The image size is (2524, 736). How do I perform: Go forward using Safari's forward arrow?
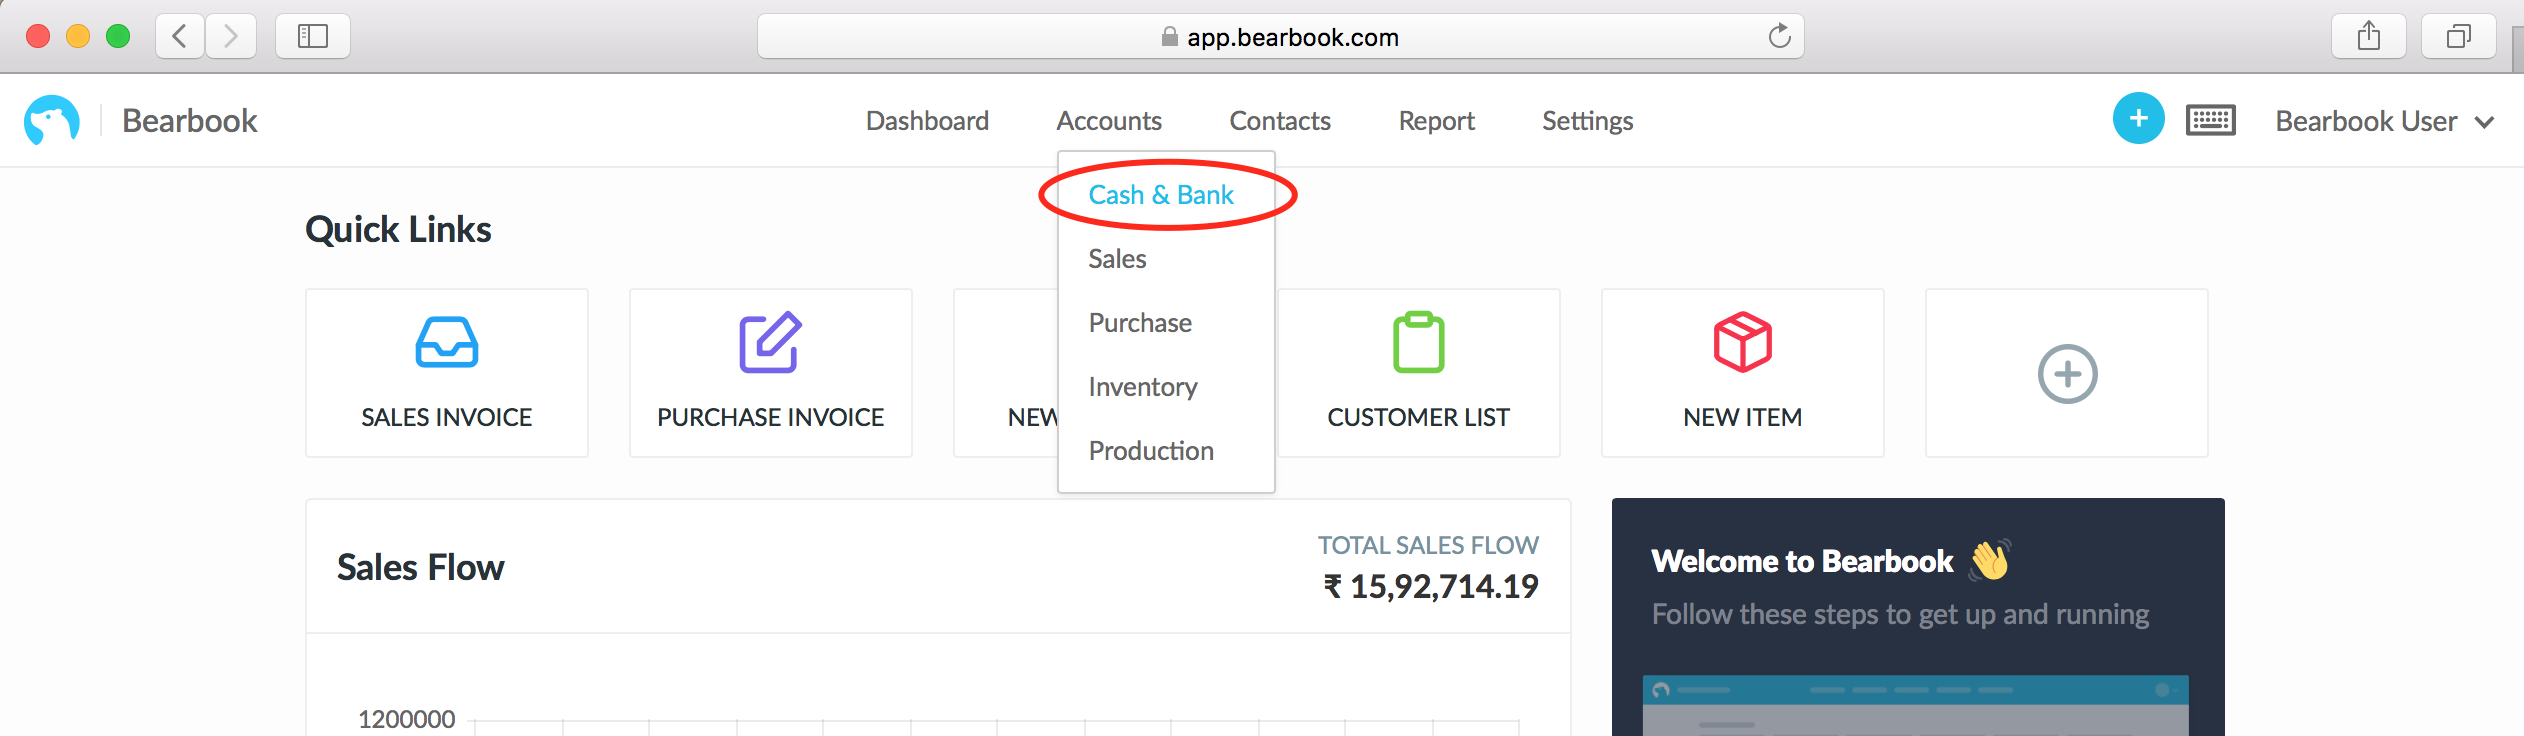(x=231, y=37)
